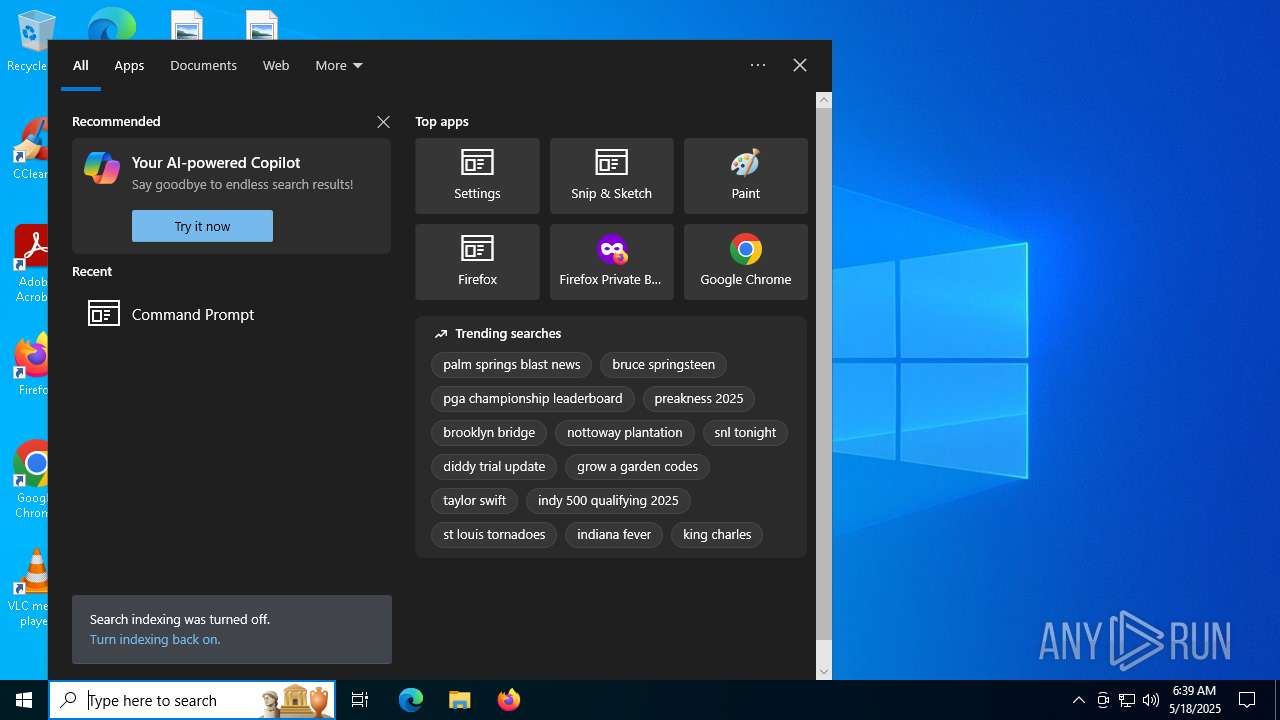Viewport: 1280px width, 720px height.
Task: Search trending palm springs blast news
Action: click(x=512, y=365)
